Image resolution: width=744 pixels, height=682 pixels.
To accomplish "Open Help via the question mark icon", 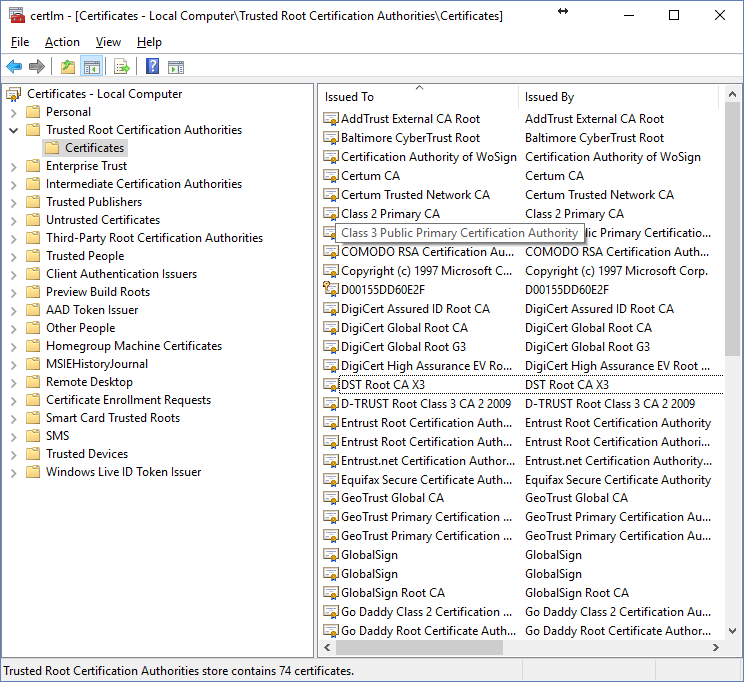I will click(x=152, y=67).
